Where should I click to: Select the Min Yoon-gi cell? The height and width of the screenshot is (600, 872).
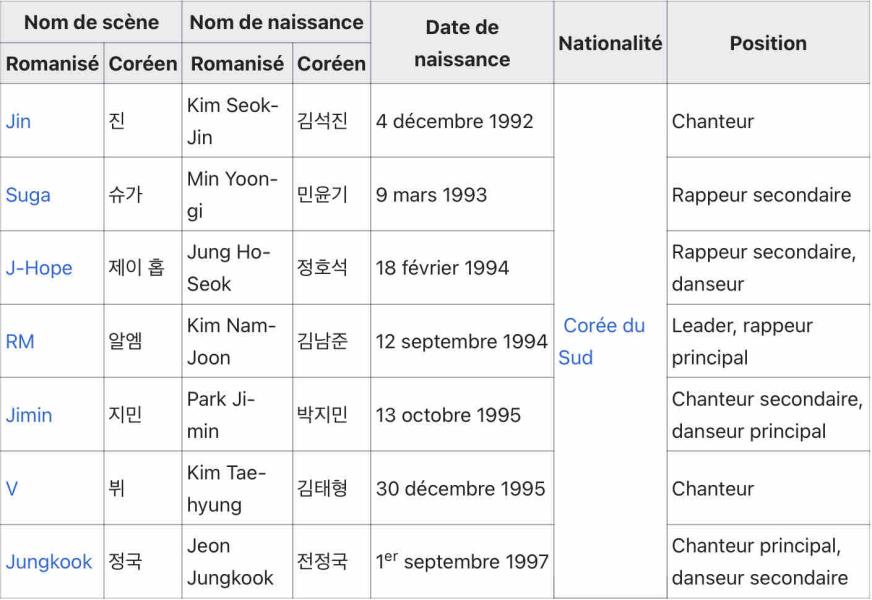[237, 195]
